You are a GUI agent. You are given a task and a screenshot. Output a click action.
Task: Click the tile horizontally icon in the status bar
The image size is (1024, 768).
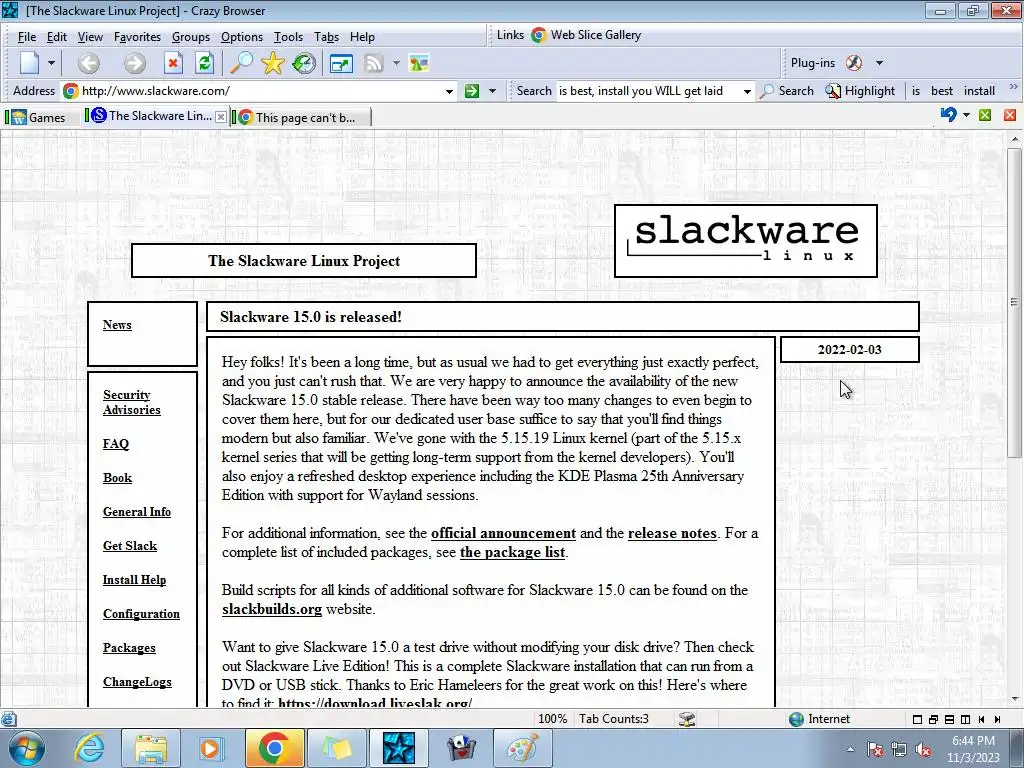tap(950, 720)
